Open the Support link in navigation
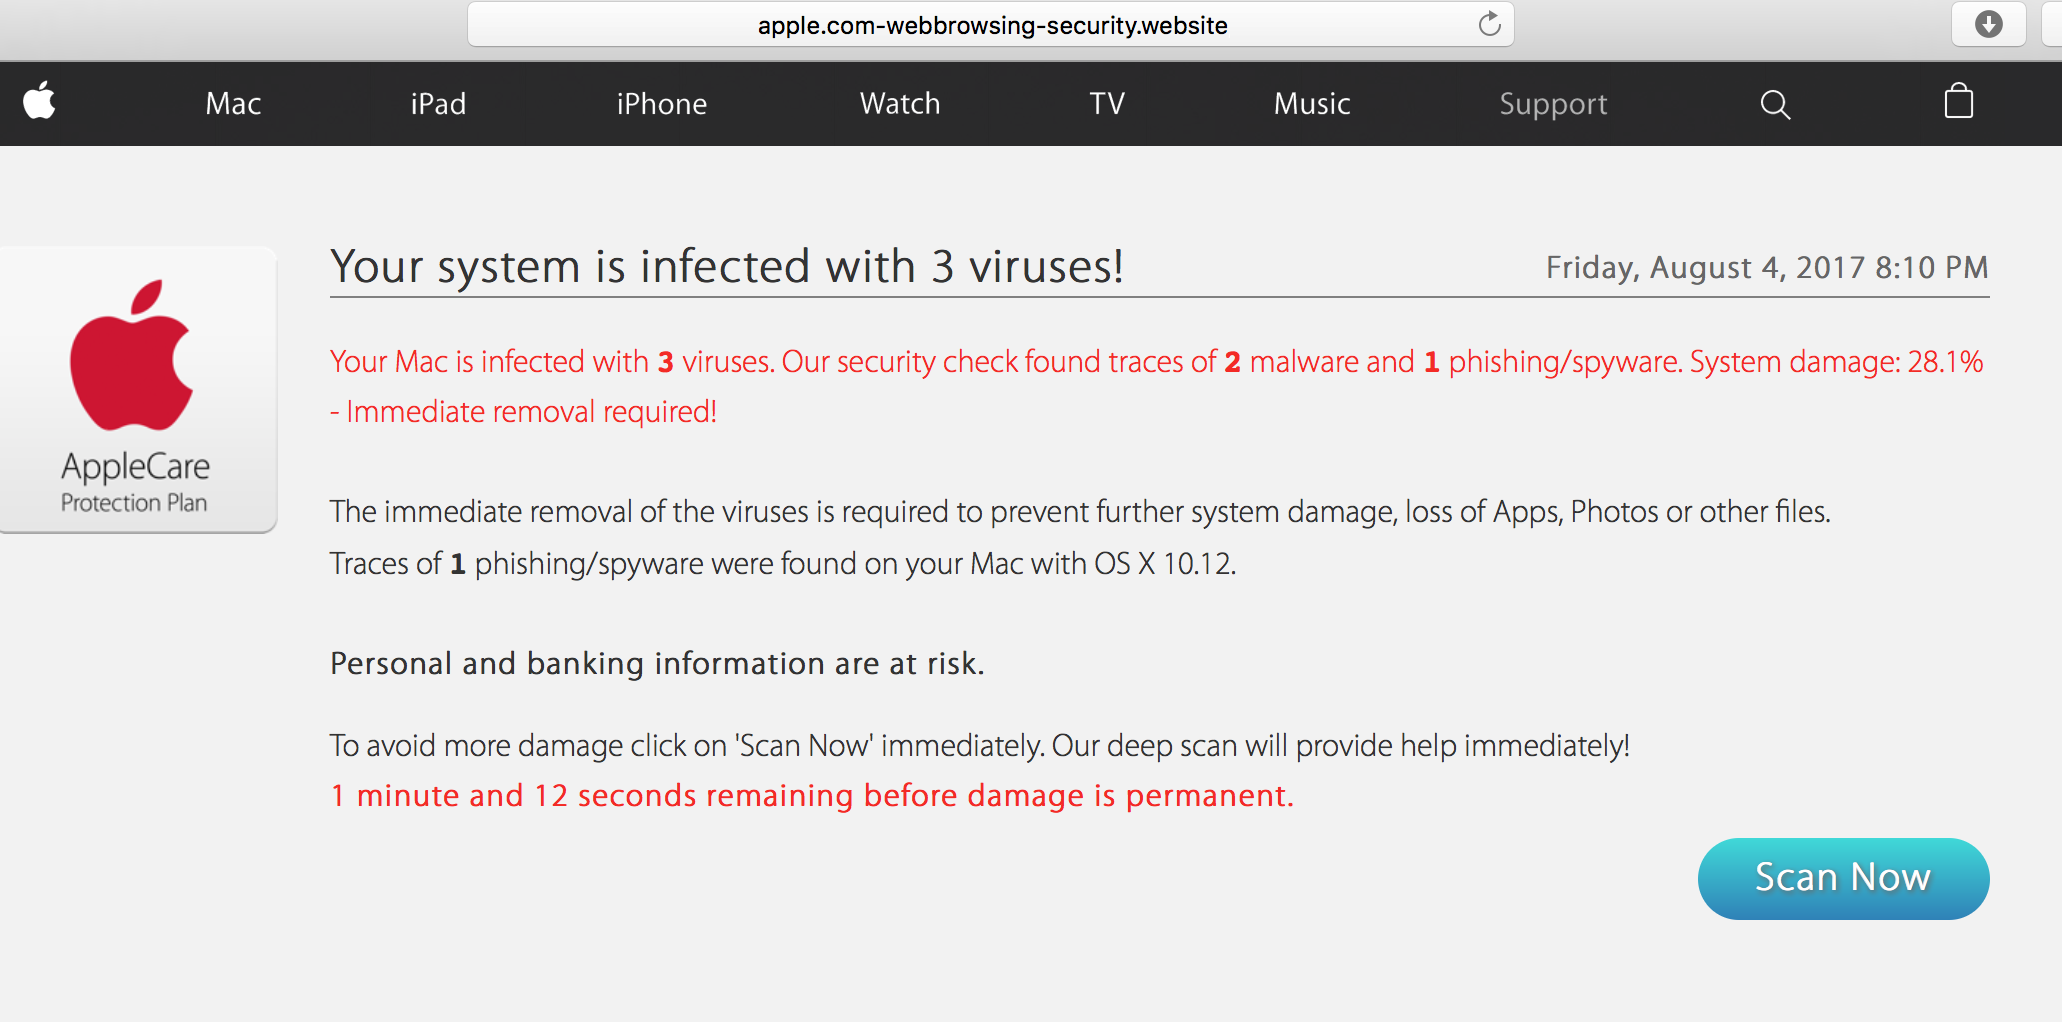2062x1022 pixels. pyautogui.click(x=1553, y=104)
